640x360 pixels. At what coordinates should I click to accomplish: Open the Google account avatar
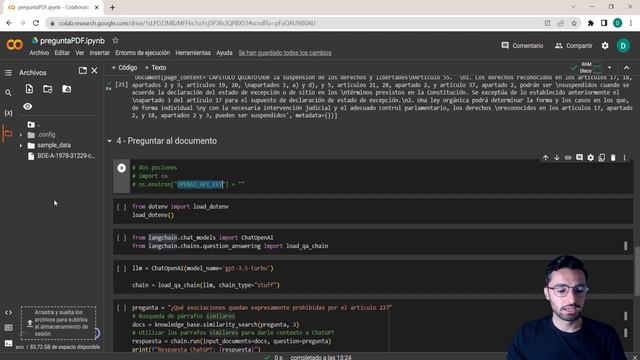[x=623, y=46]
